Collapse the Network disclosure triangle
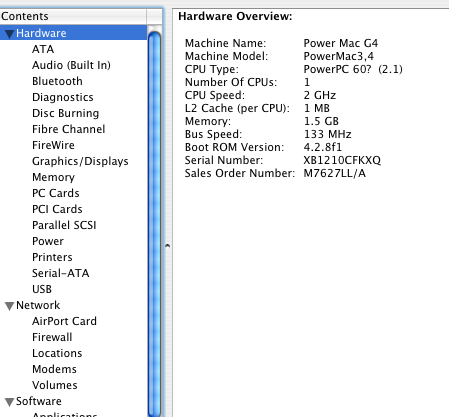The width and height of the screenshot is (449, 417). [x=9, y=306]
